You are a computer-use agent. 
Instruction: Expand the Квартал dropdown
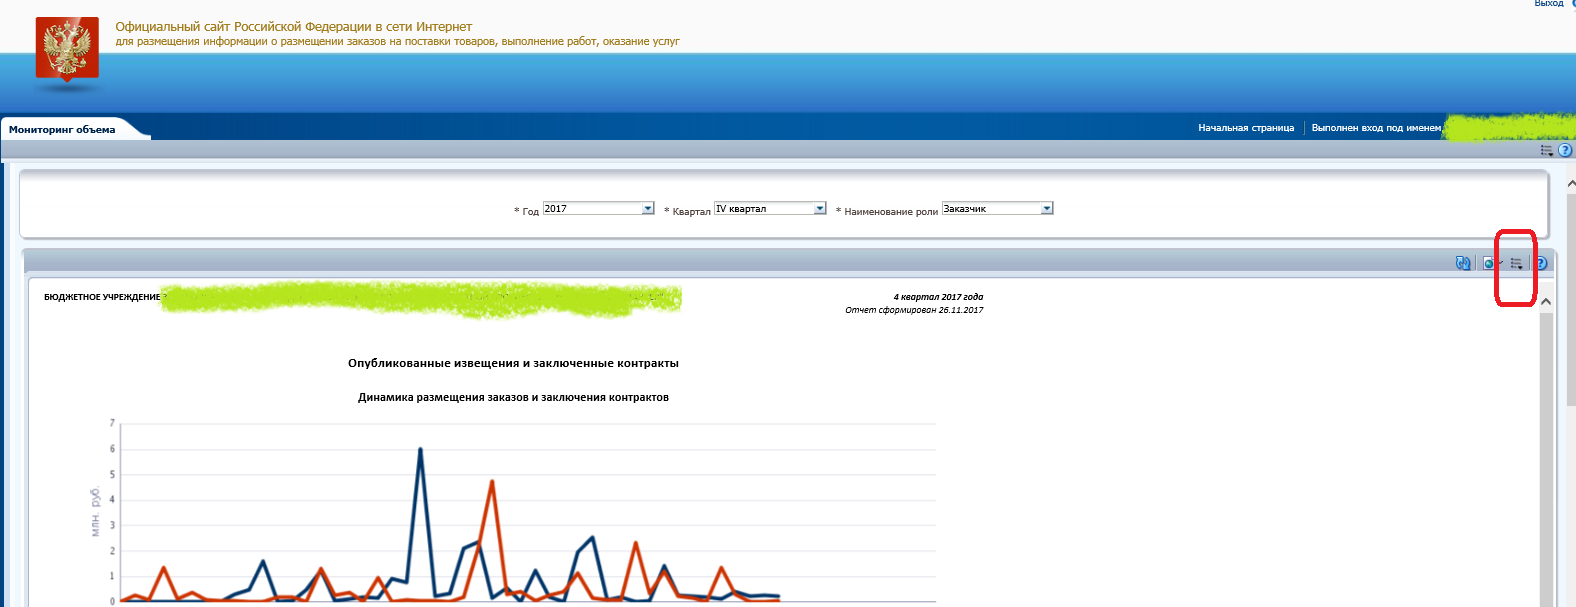click(x=819, y=208)
